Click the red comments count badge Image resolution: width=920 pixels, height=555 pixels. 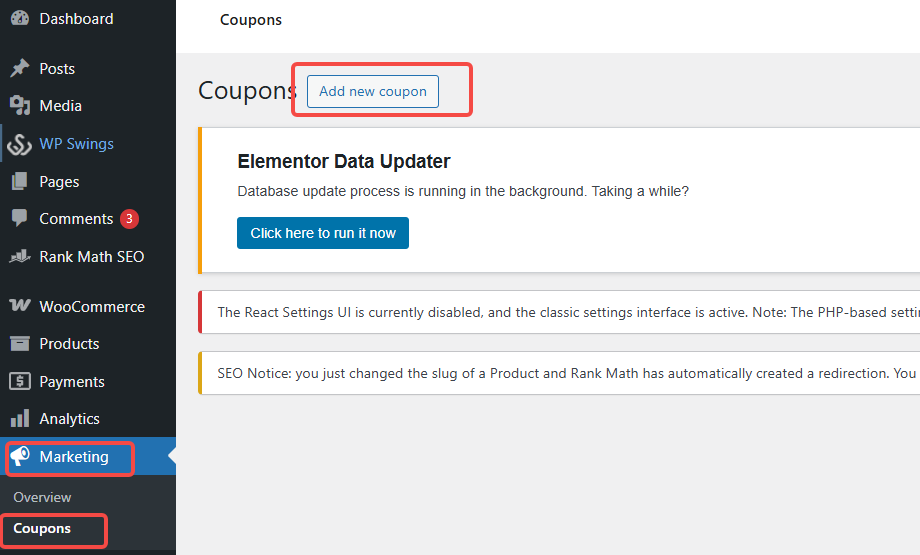pyautogui.click(x=129, y=218)
